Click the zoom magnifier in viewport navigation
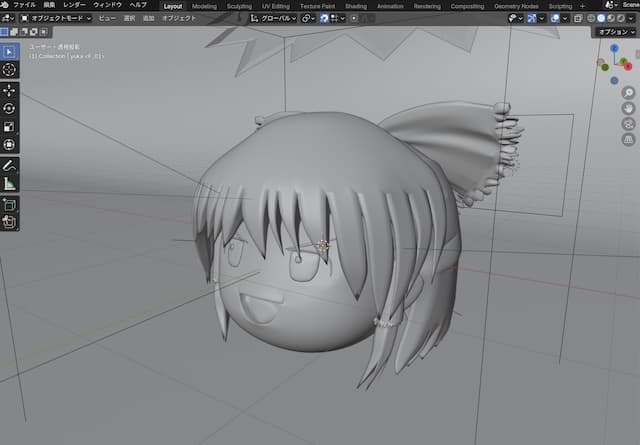The image size is (640, 445). tap(628, 93)
